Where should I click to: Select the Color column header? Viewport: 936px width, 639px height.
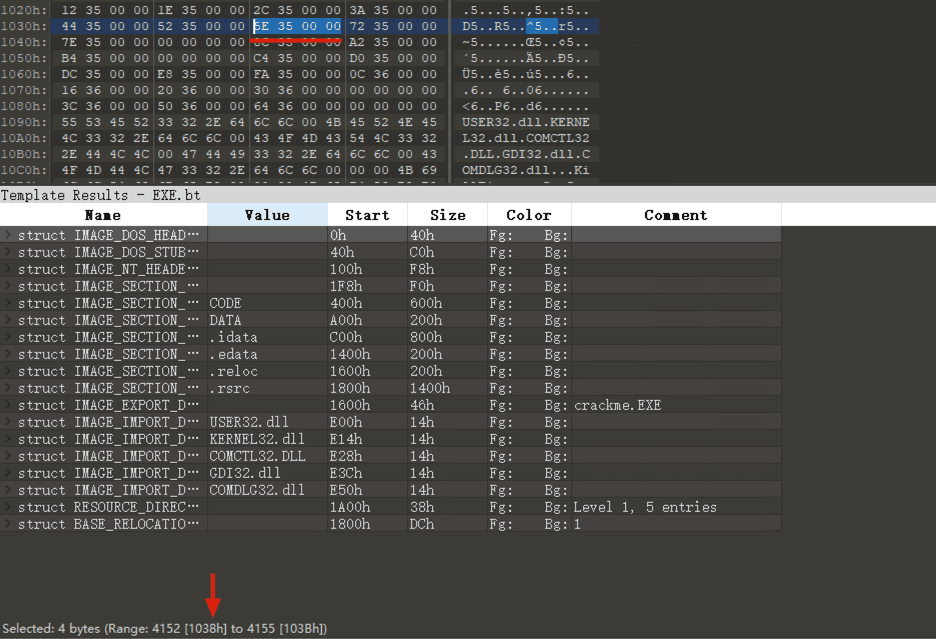coord(529,215)
